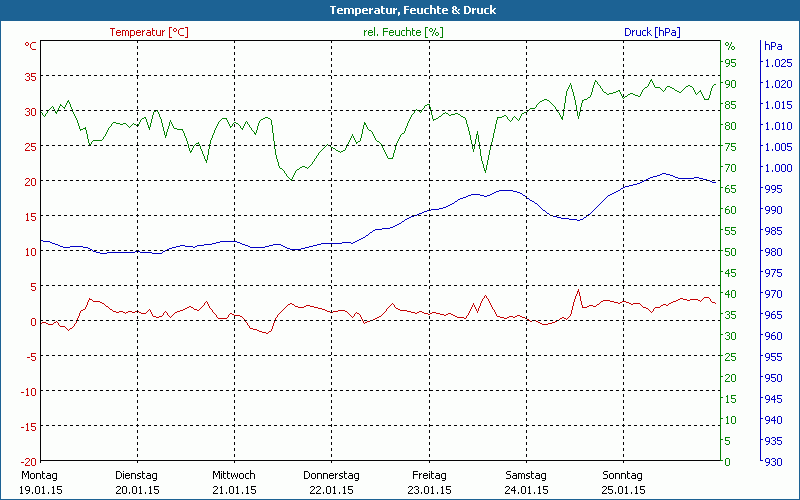Click the blue pressure axis value "965"

(x=773, y=315)
